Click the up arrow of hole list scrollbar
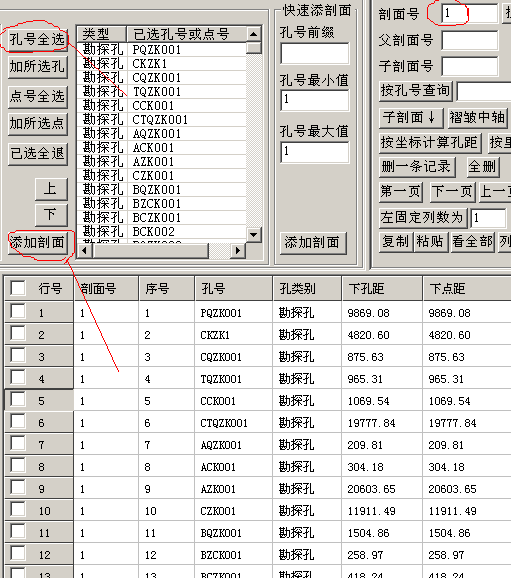The height and width of the screenshot is (578, 511). tap(253, 34)
